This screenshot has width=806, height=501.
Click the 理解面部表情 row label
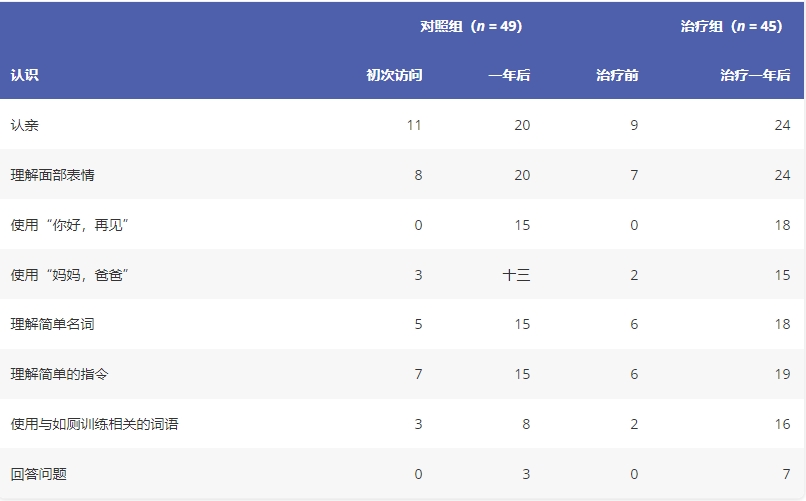click(53, 175)
